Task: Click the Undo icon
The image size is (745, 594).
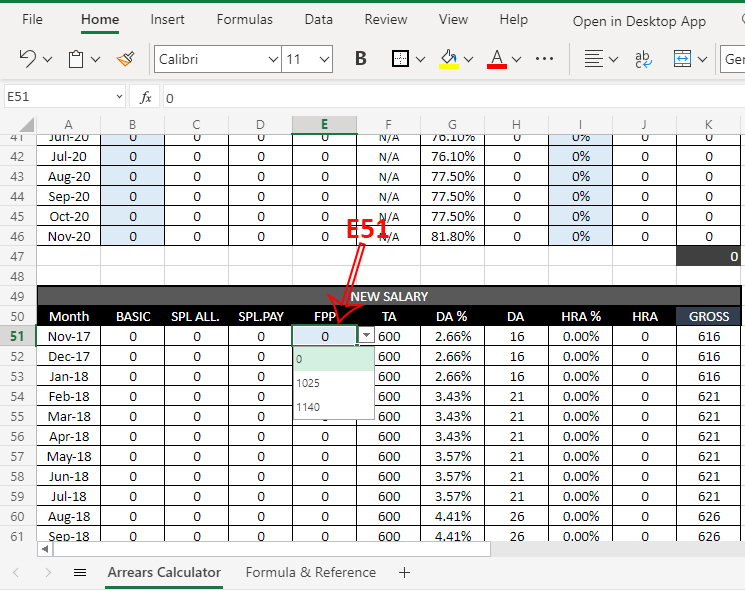Action: point(27,59)
